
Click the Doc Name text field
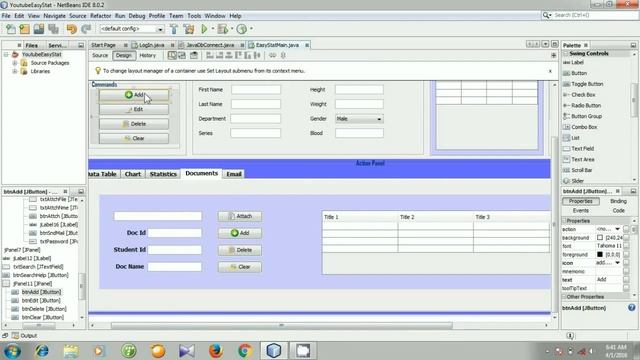(175, 267)
